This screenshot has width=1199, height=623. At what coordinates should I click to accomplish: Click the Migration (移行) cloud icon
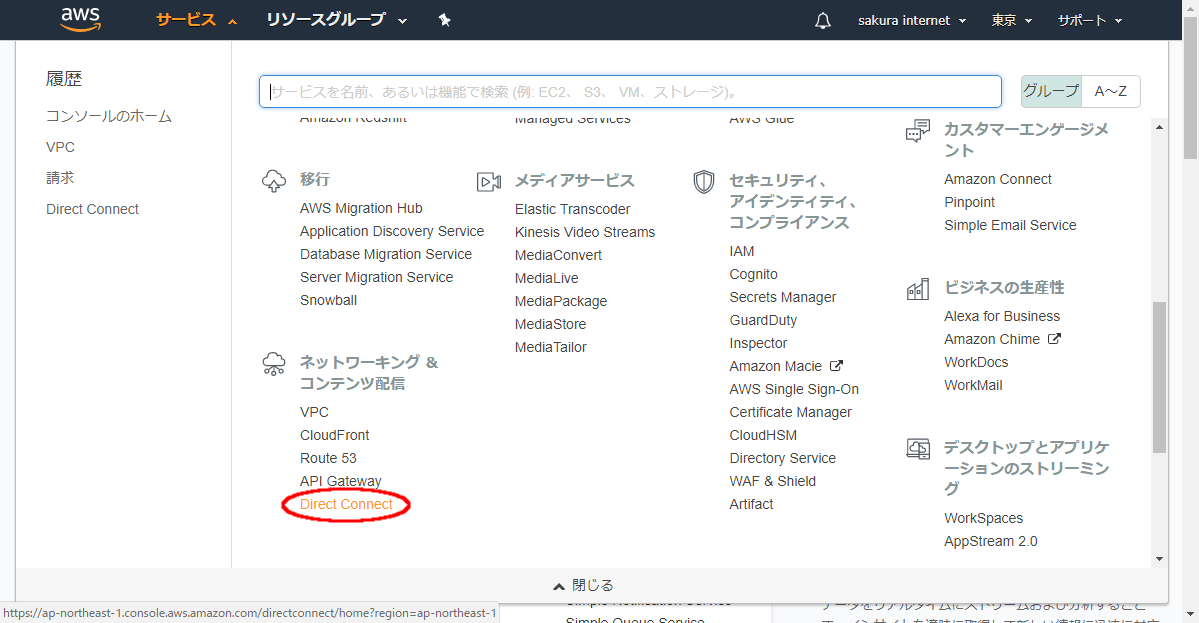click(273, 181)
